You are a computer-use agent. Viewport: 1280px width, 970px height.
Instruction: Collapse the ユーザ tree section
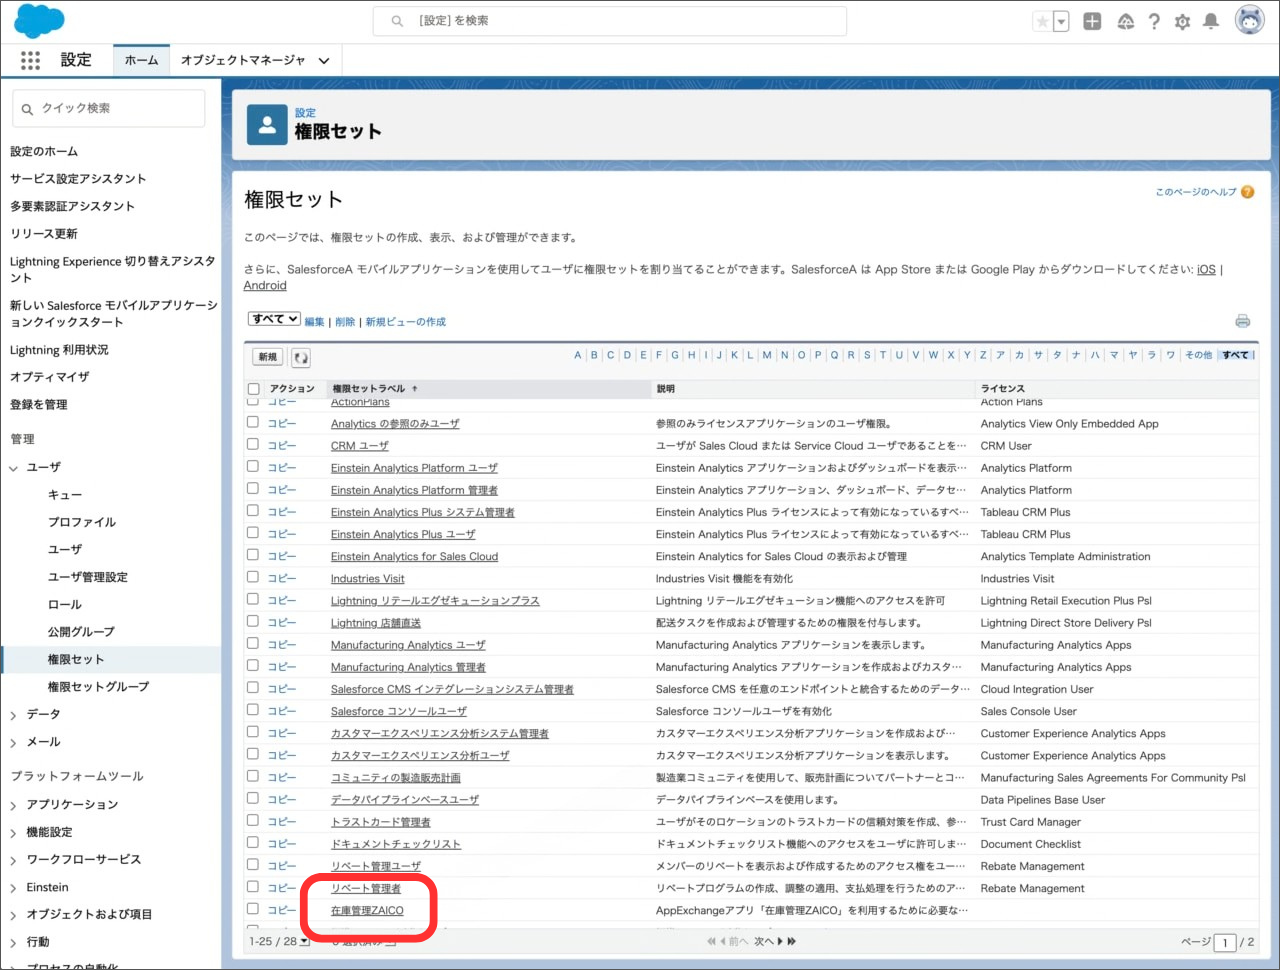point(14,468)
